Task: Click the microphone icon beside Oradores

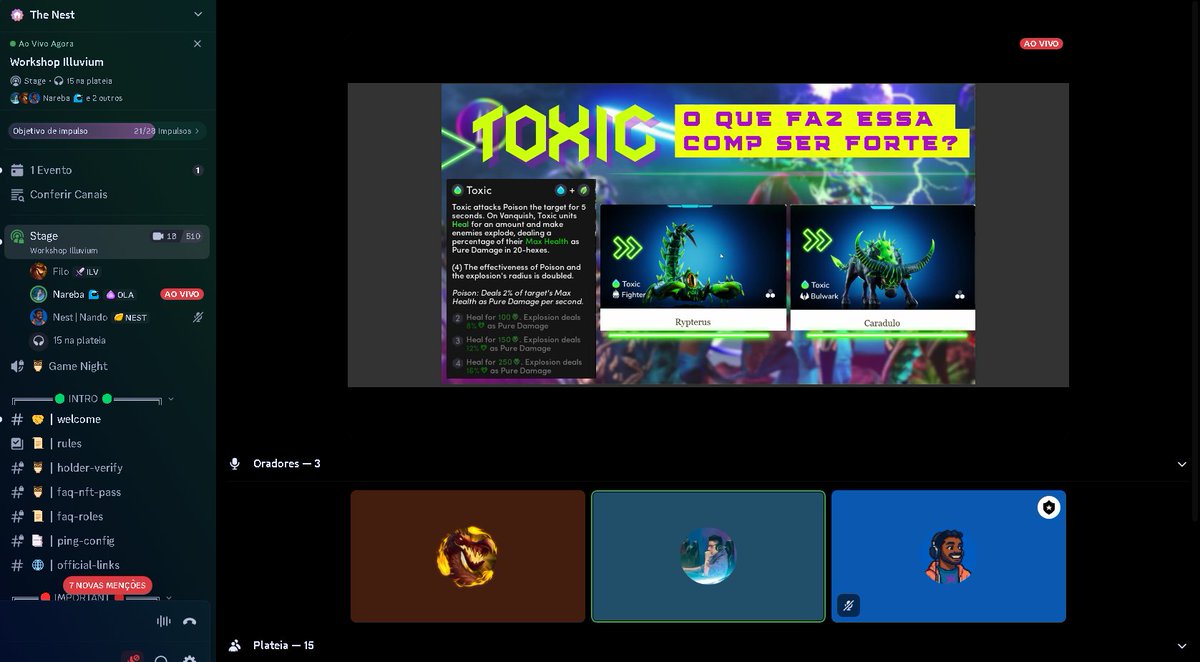Action: point(235,464)
